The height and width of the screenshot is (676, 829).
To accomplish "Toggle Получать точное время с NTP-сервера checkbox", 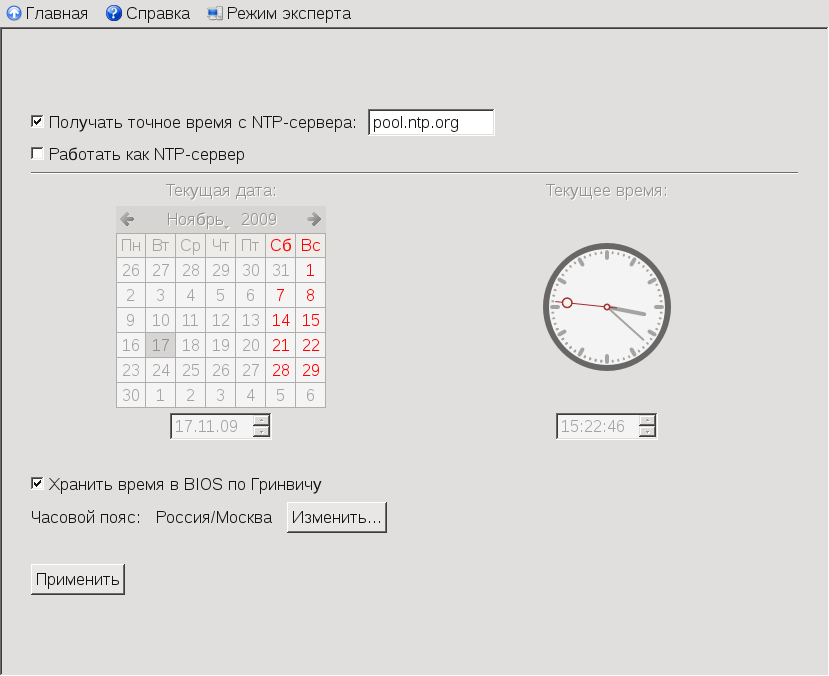I will (x=38, y=122).
